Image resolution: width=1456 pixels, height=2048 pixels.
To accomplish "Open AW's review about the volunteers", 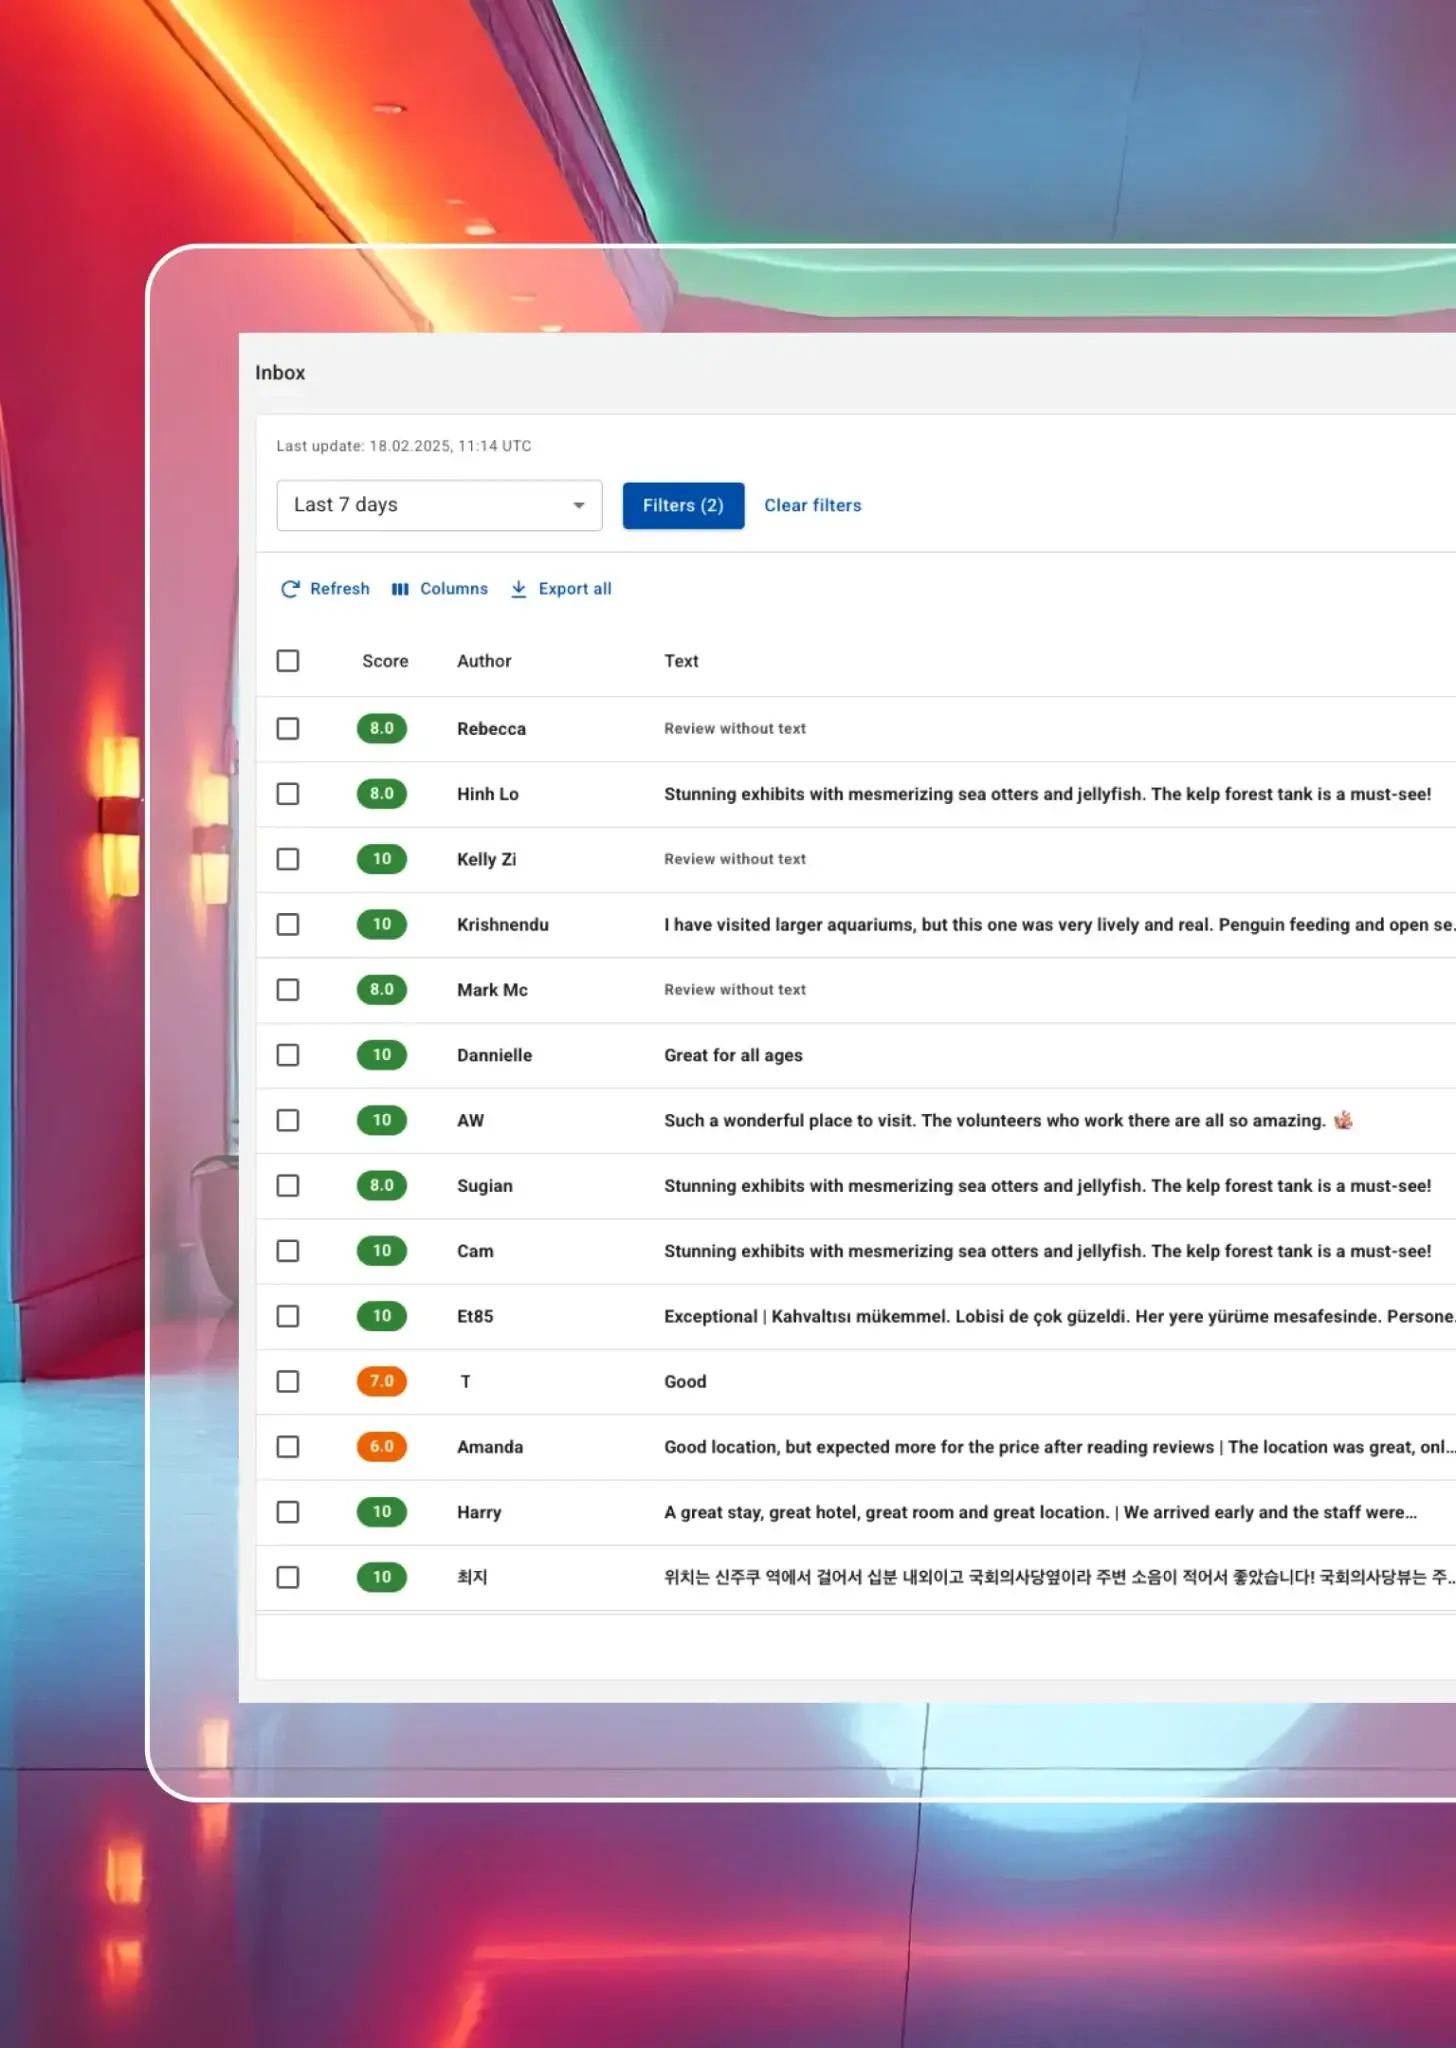I will (994, 1120).
